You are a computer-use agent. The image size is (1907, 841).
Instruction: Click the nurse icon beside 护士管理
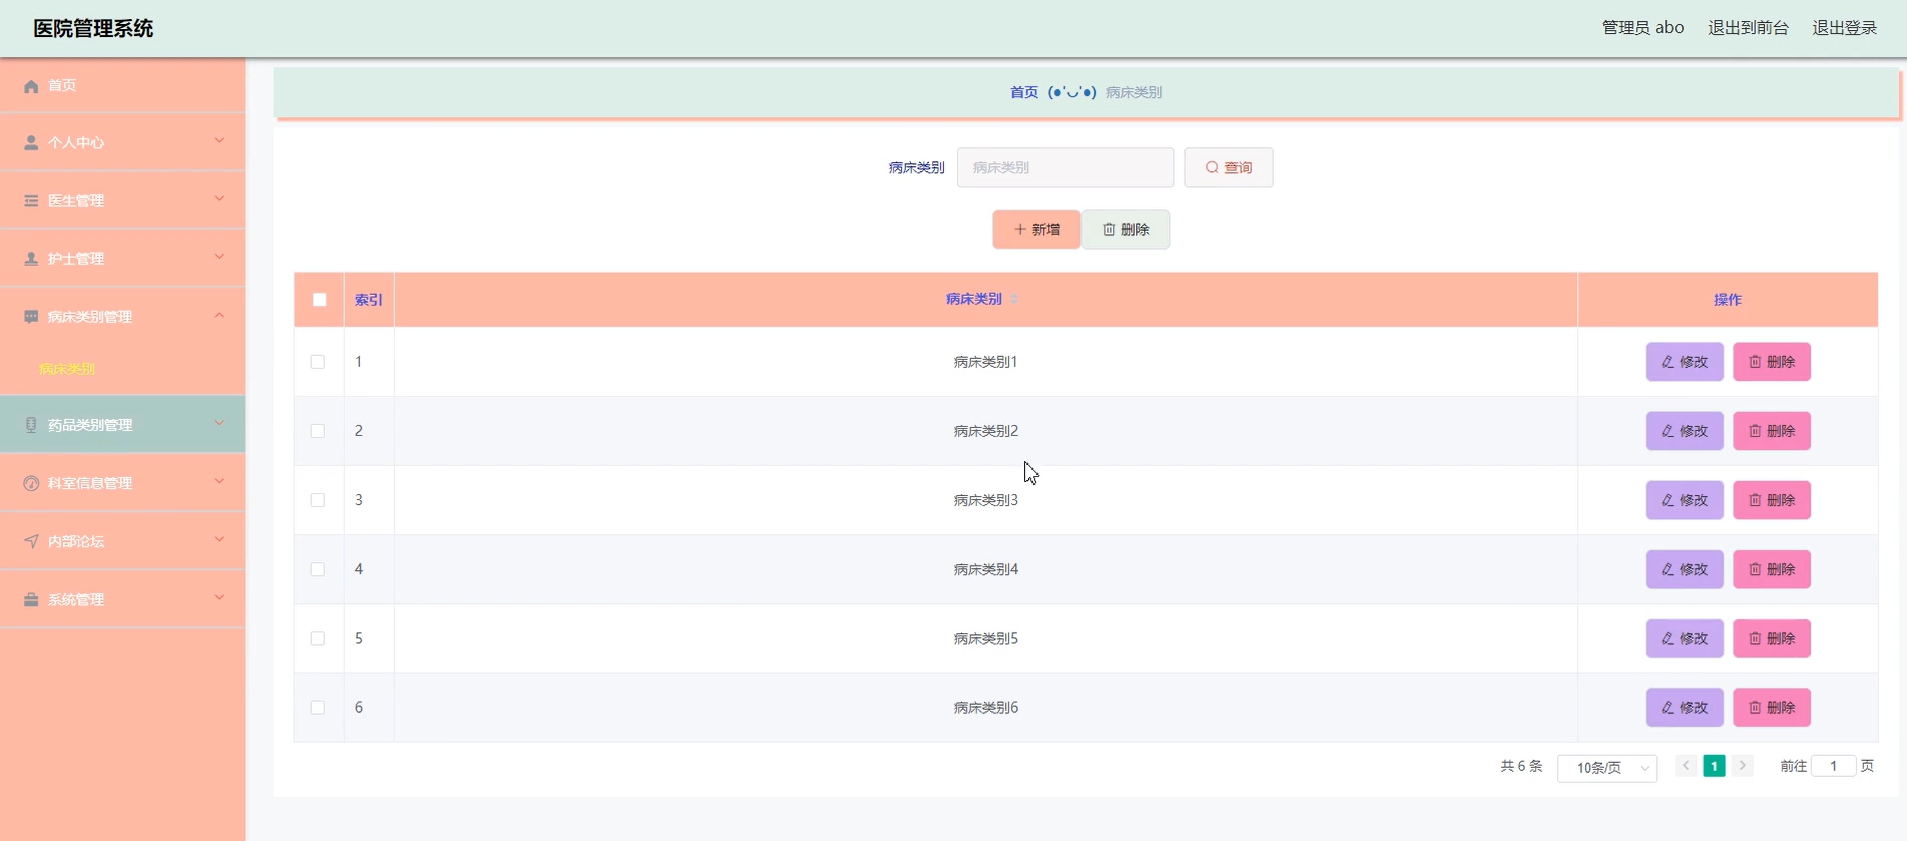click(31, 259)
